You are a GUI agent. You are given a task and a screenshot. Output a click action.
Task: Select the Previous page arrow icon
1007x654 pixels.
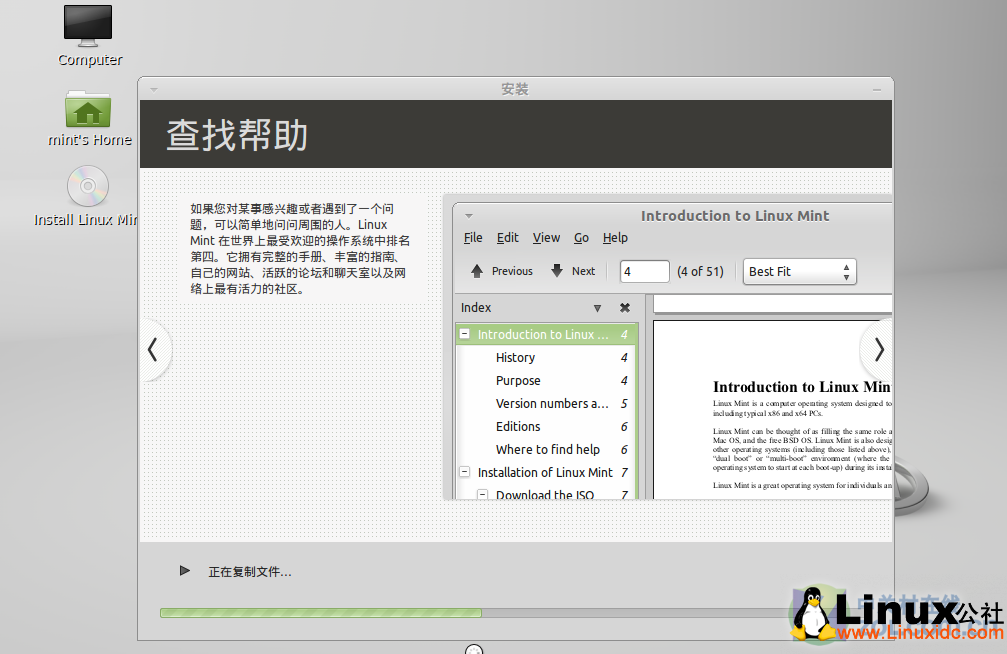(477, 270)
